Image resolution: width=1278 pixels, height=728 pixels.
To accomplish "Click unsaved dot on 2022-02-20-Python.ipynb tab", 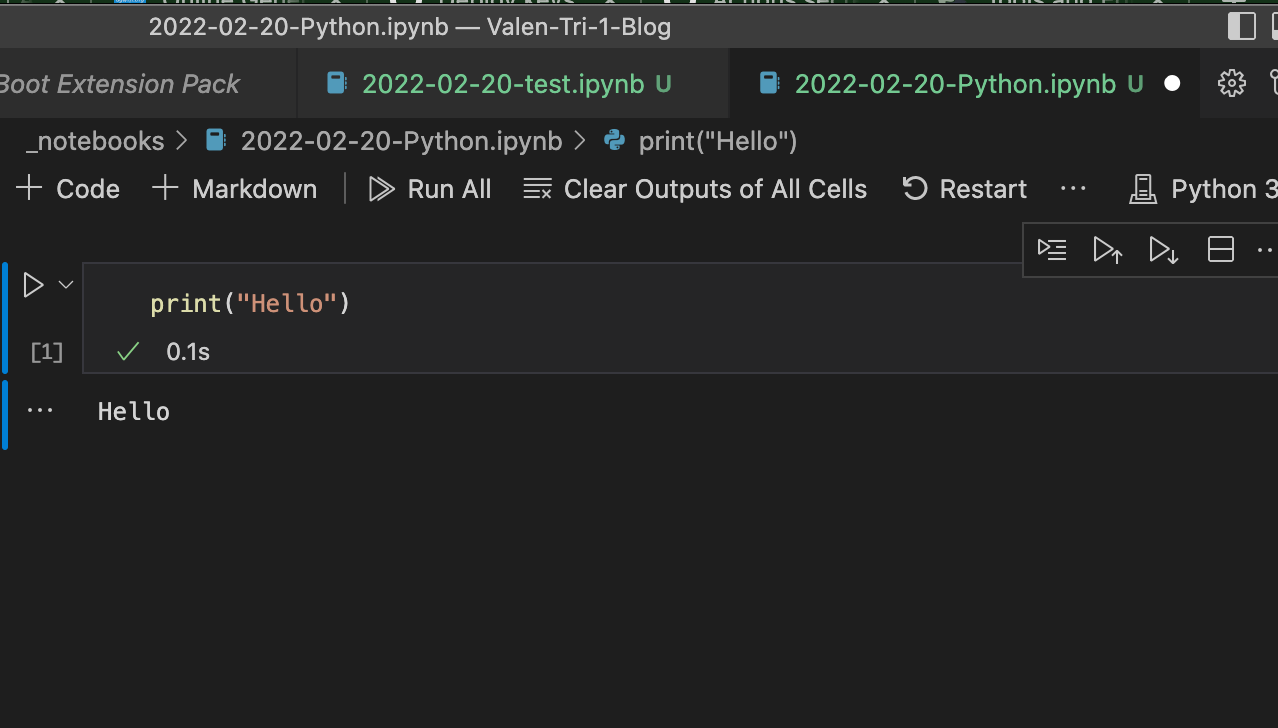I will click(x=1172, y=84).
